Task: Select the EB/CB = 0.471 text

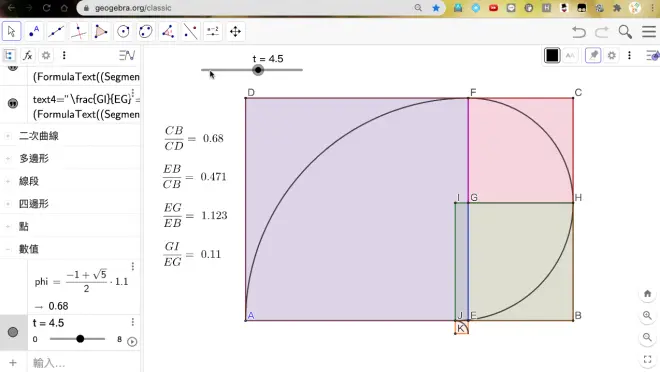Action: pyautogui.click(x=194, y=177)
